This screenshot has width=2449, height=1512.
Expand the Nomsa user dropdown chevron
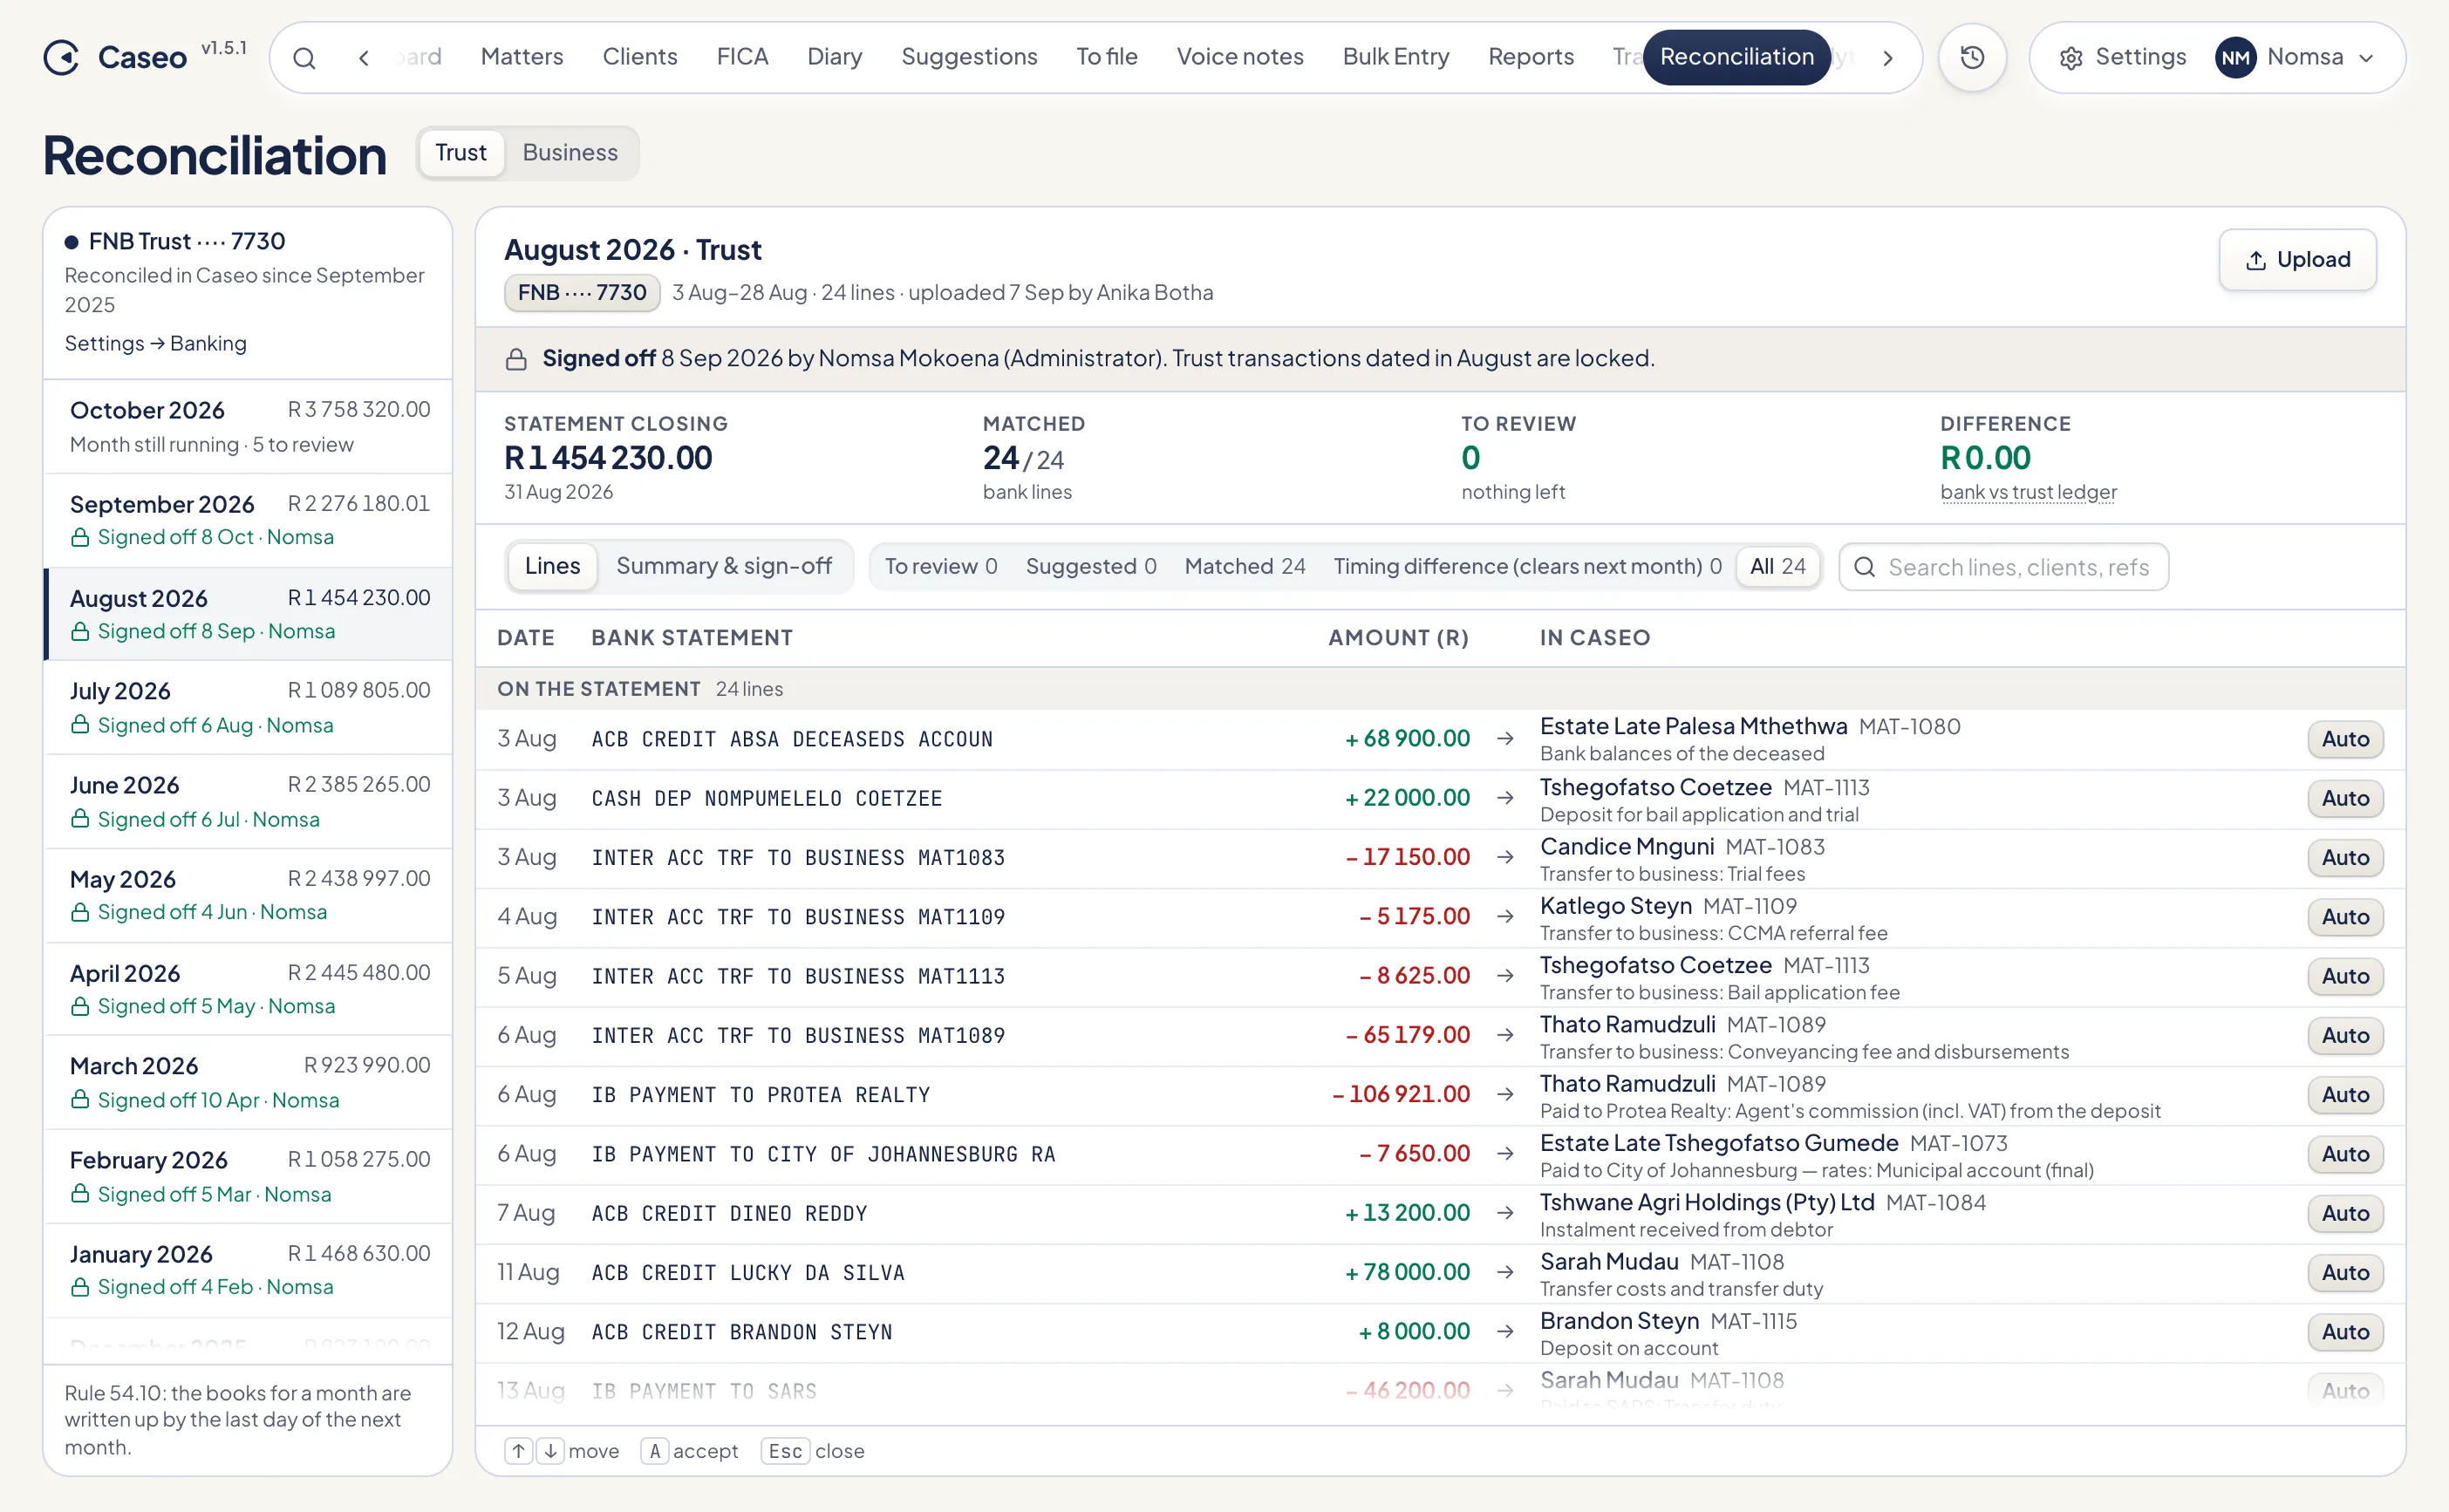tap(2367, 58)
